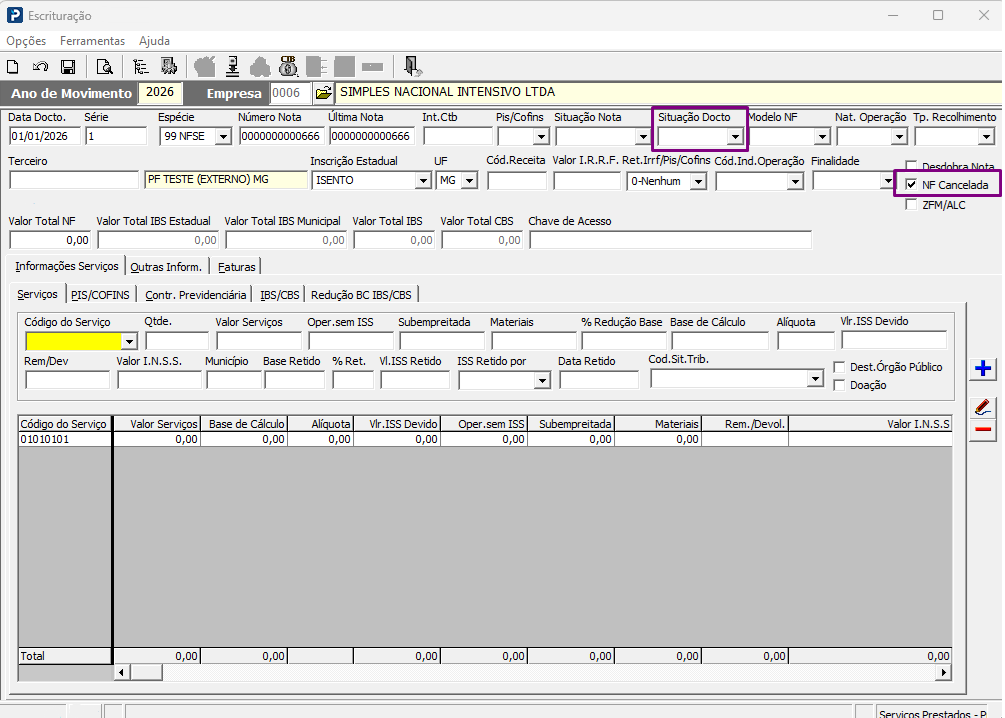Click the Chave de Acesso field
The height and width of the screenshot is (718, 1005).
pos(670,240)
